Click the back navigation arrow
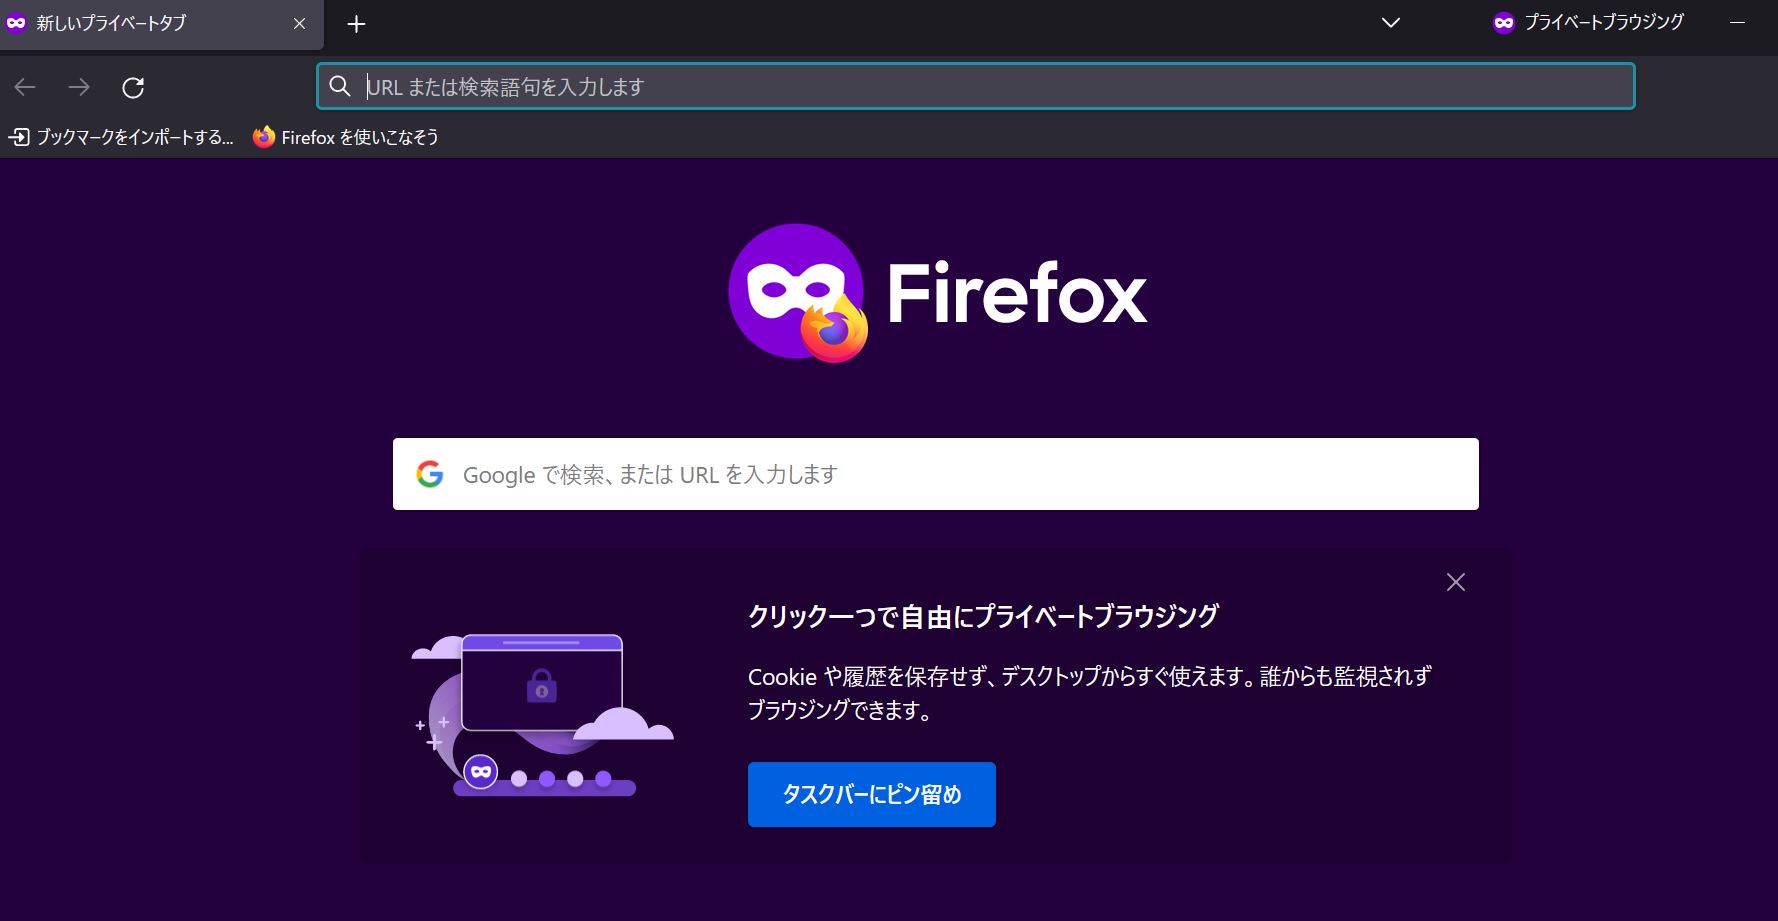Image resolution: width=1778 pixels, height=921 pixels. coord(25,87)
